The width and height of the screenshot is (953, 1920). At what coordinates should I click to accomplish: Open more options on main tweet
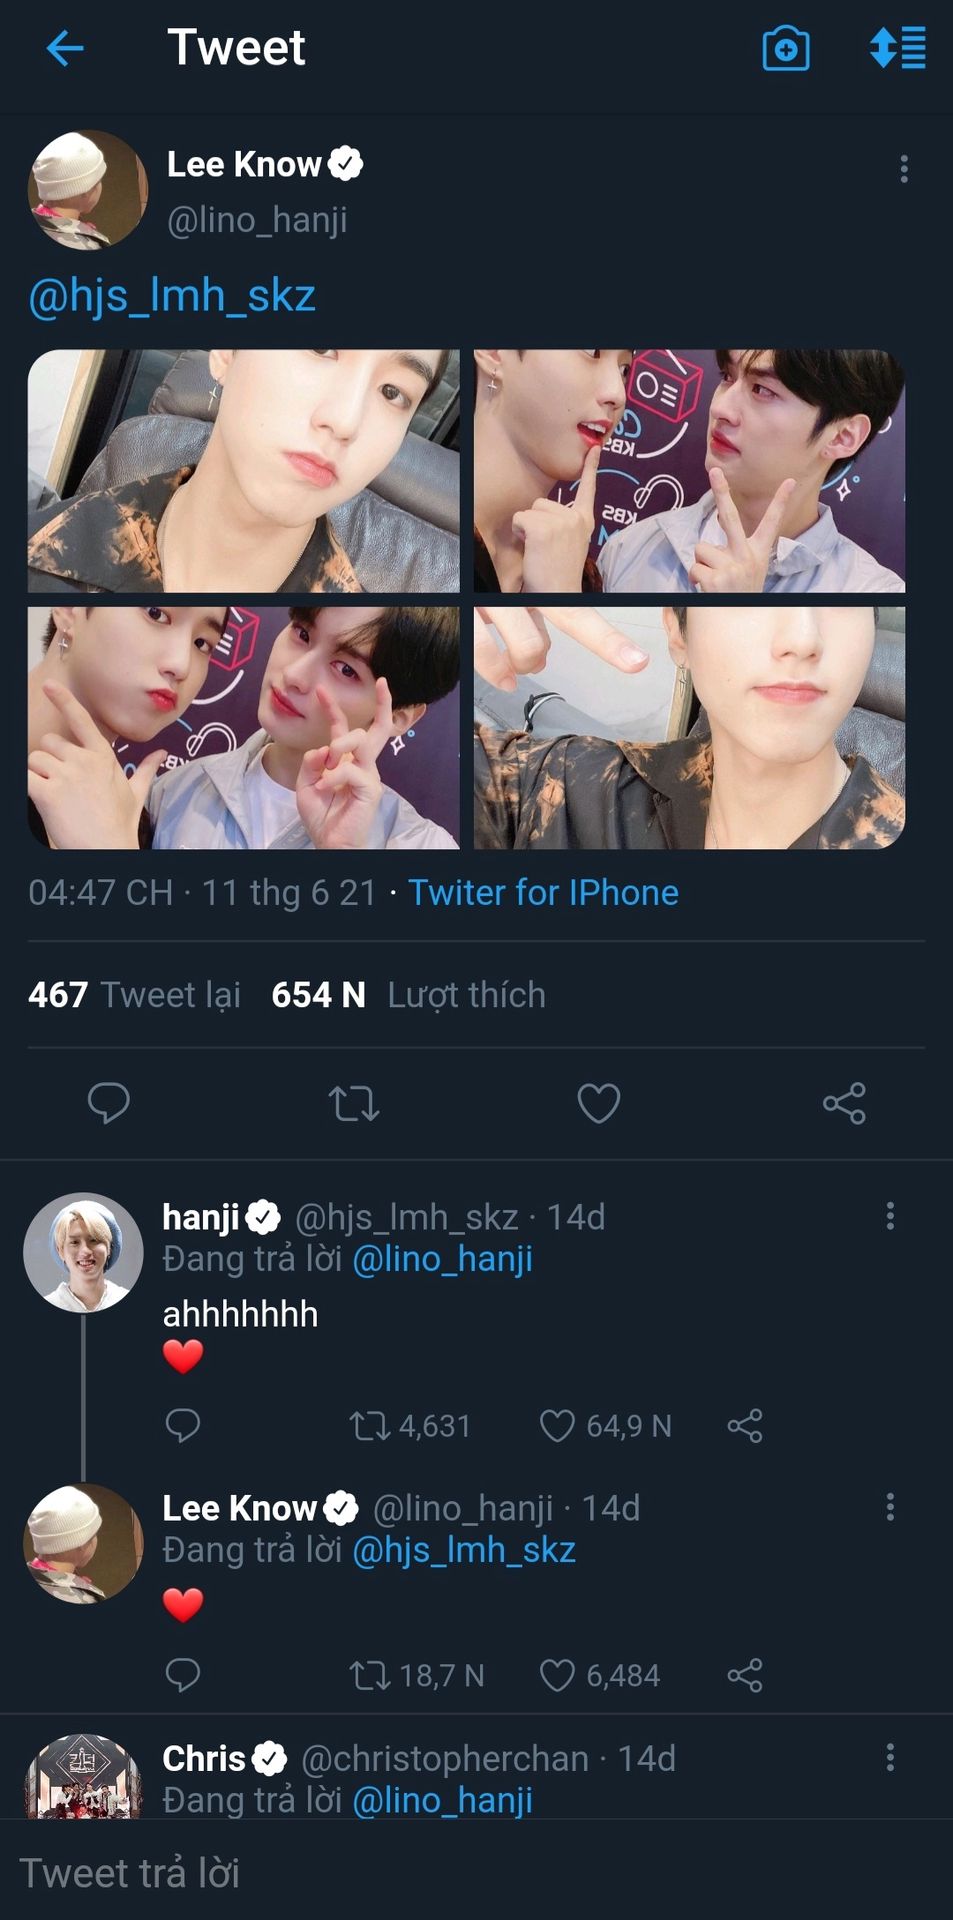(x=904, y=168)
